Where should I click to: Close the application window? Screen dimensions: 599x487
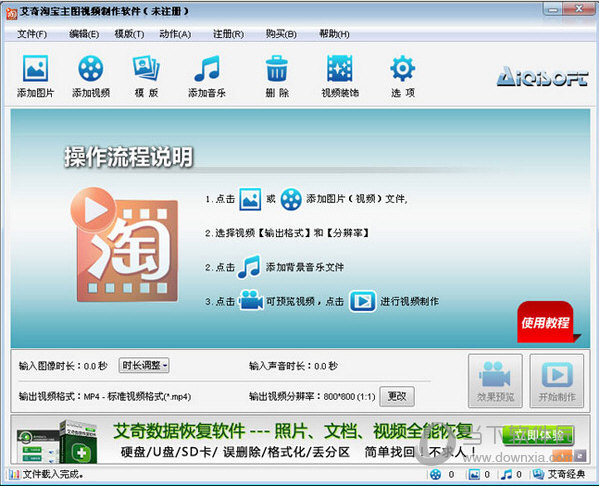tap(579, 9)
